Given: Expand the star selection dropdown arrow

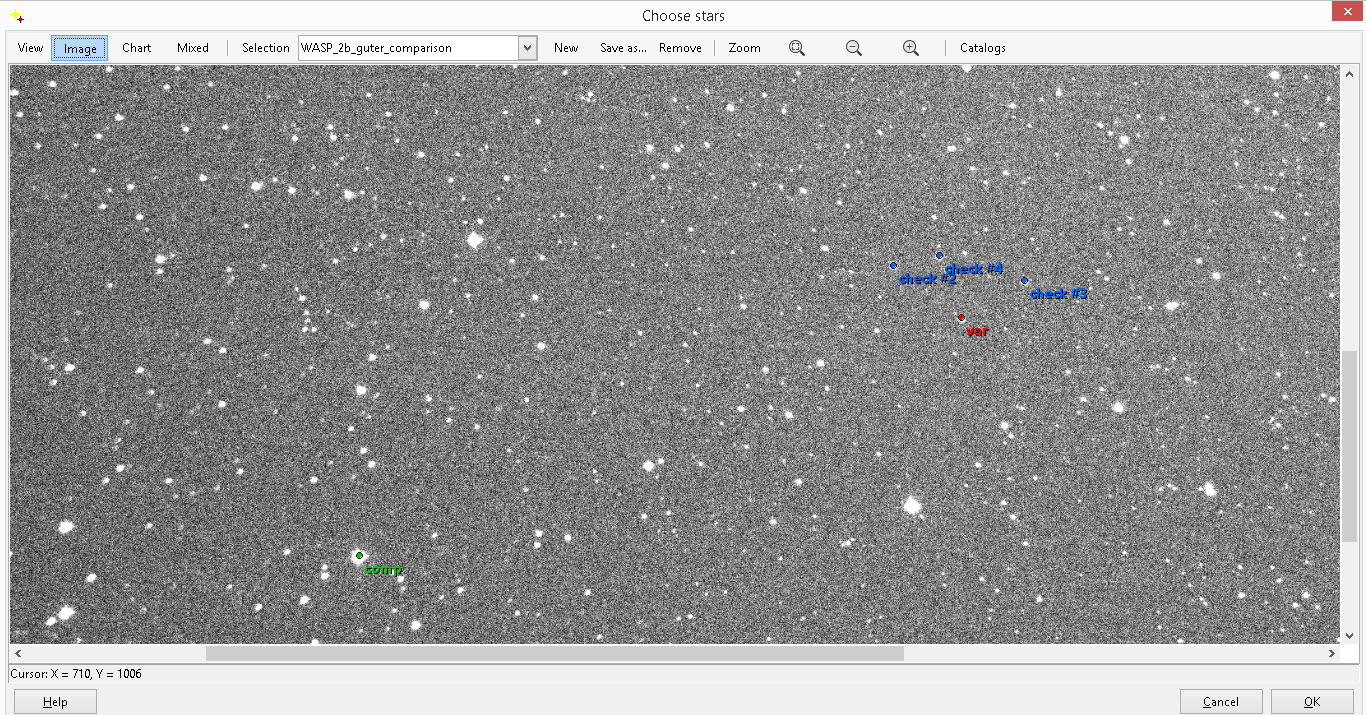Looking at the screenshot, I should (x=527, y=48).
